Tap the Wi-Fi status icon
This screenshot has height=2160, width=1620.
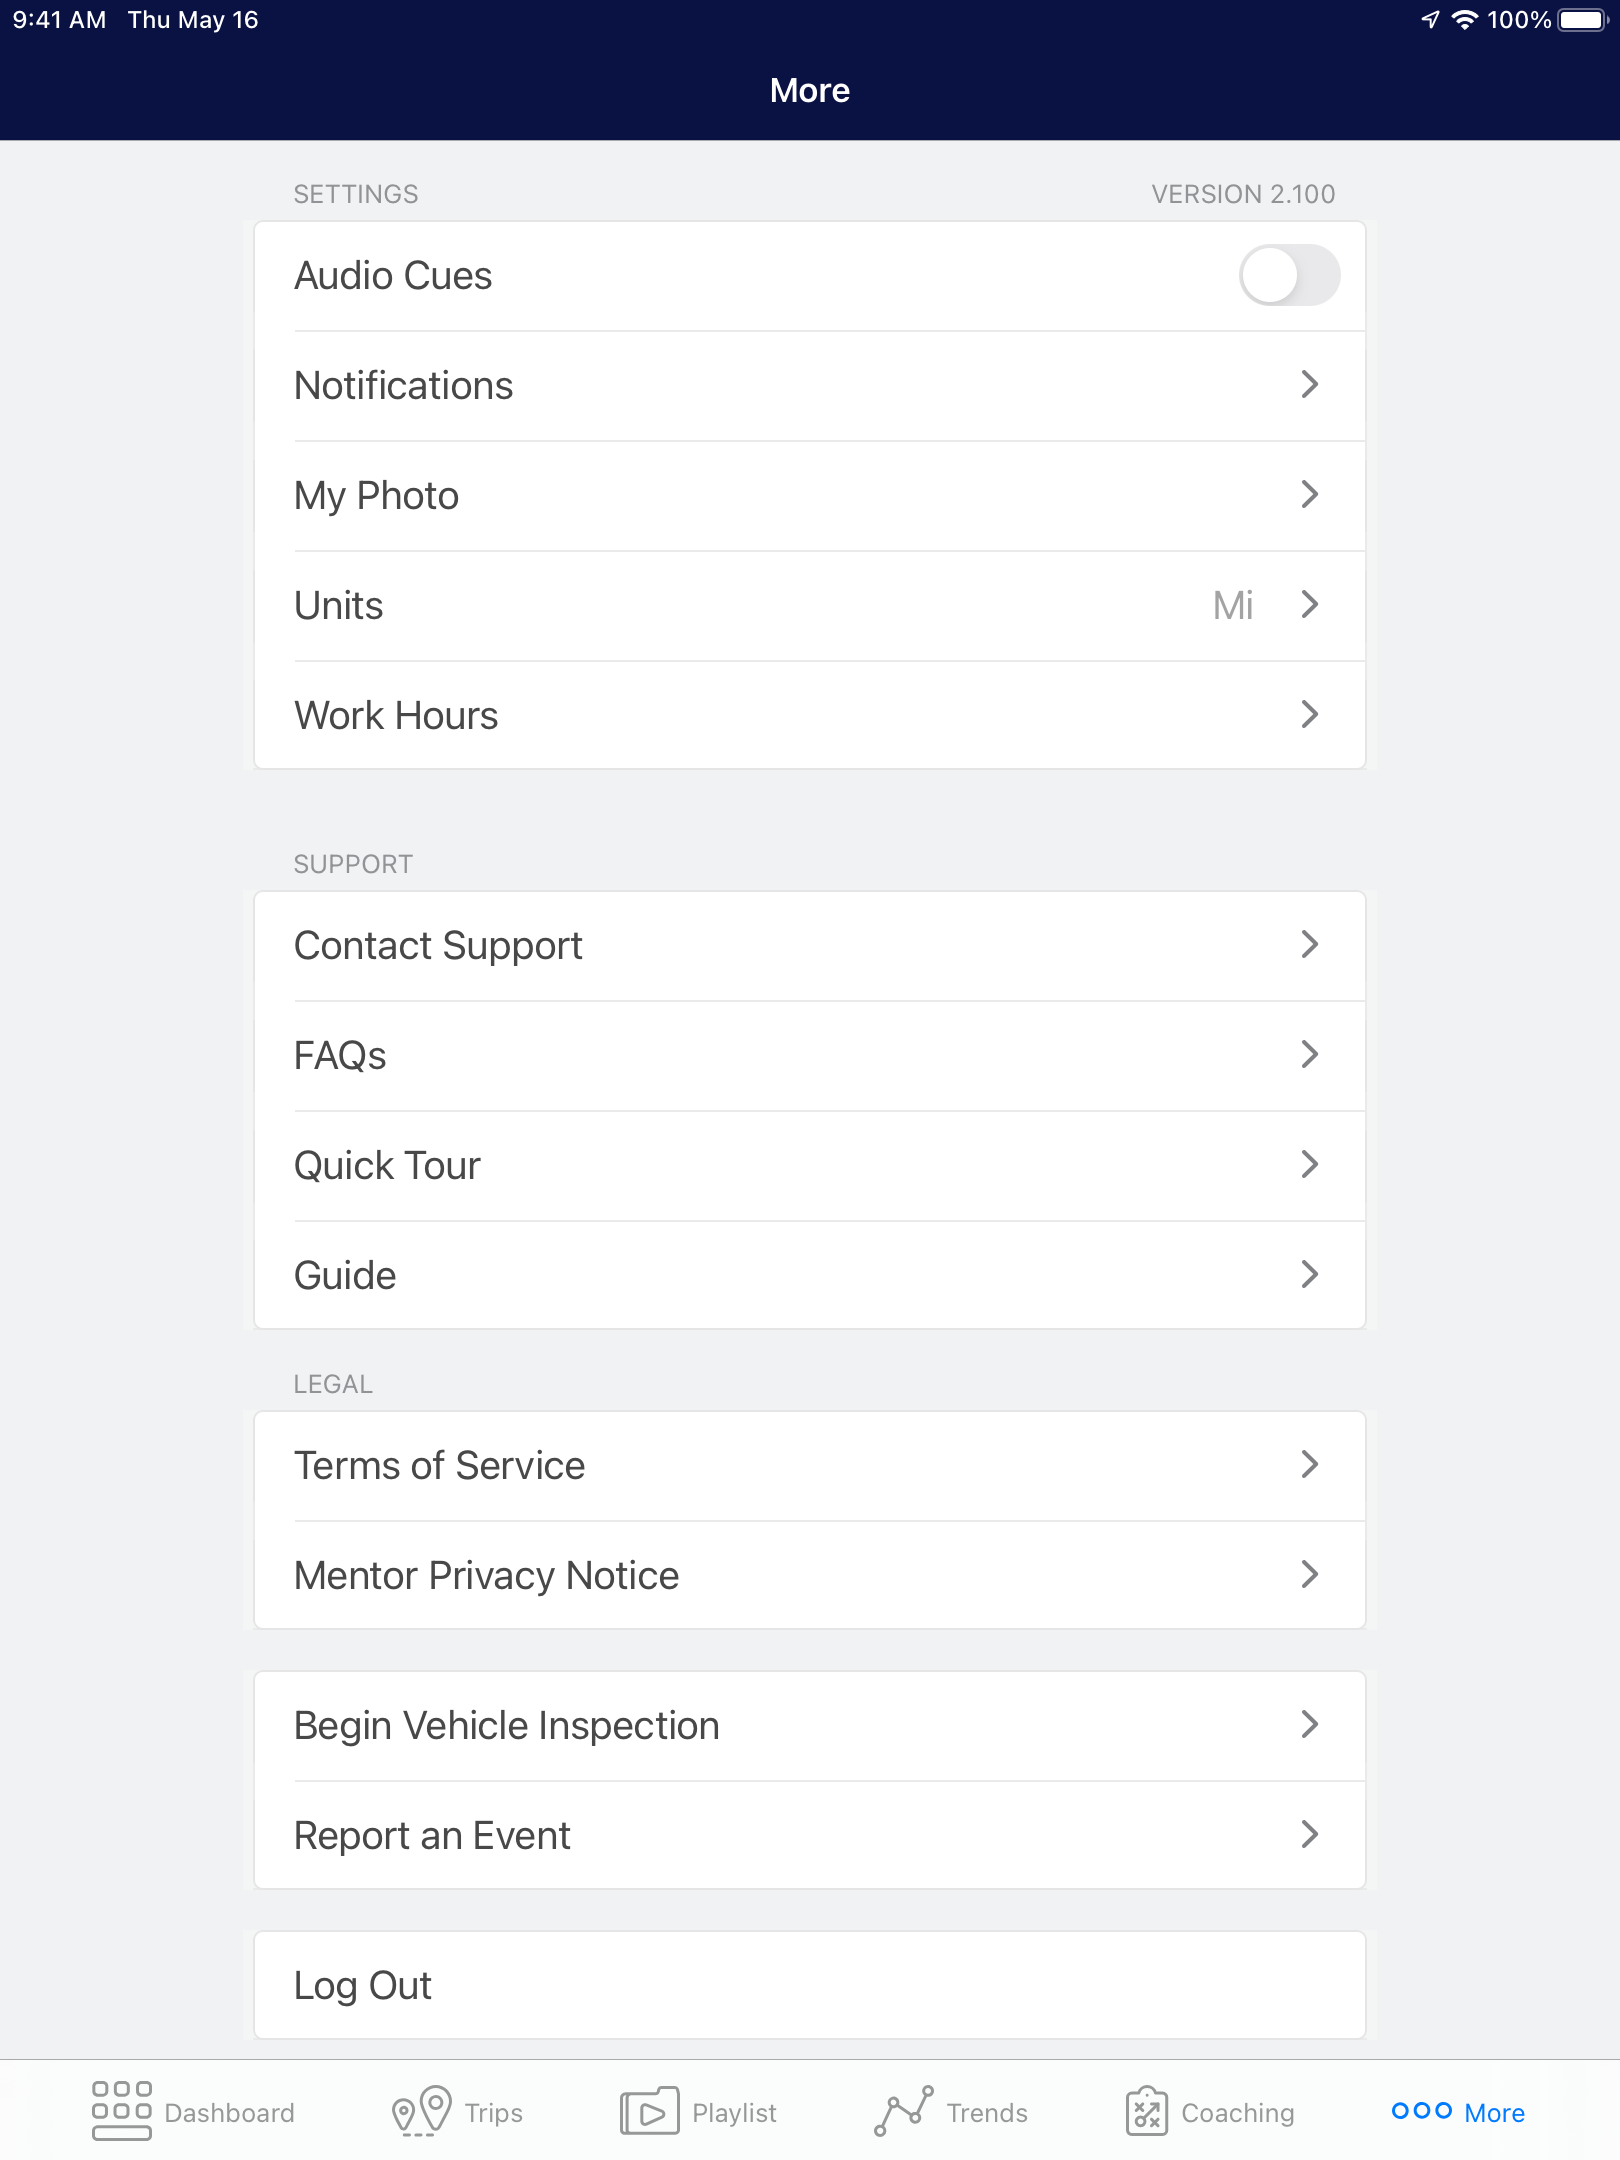click(1464, 20)
